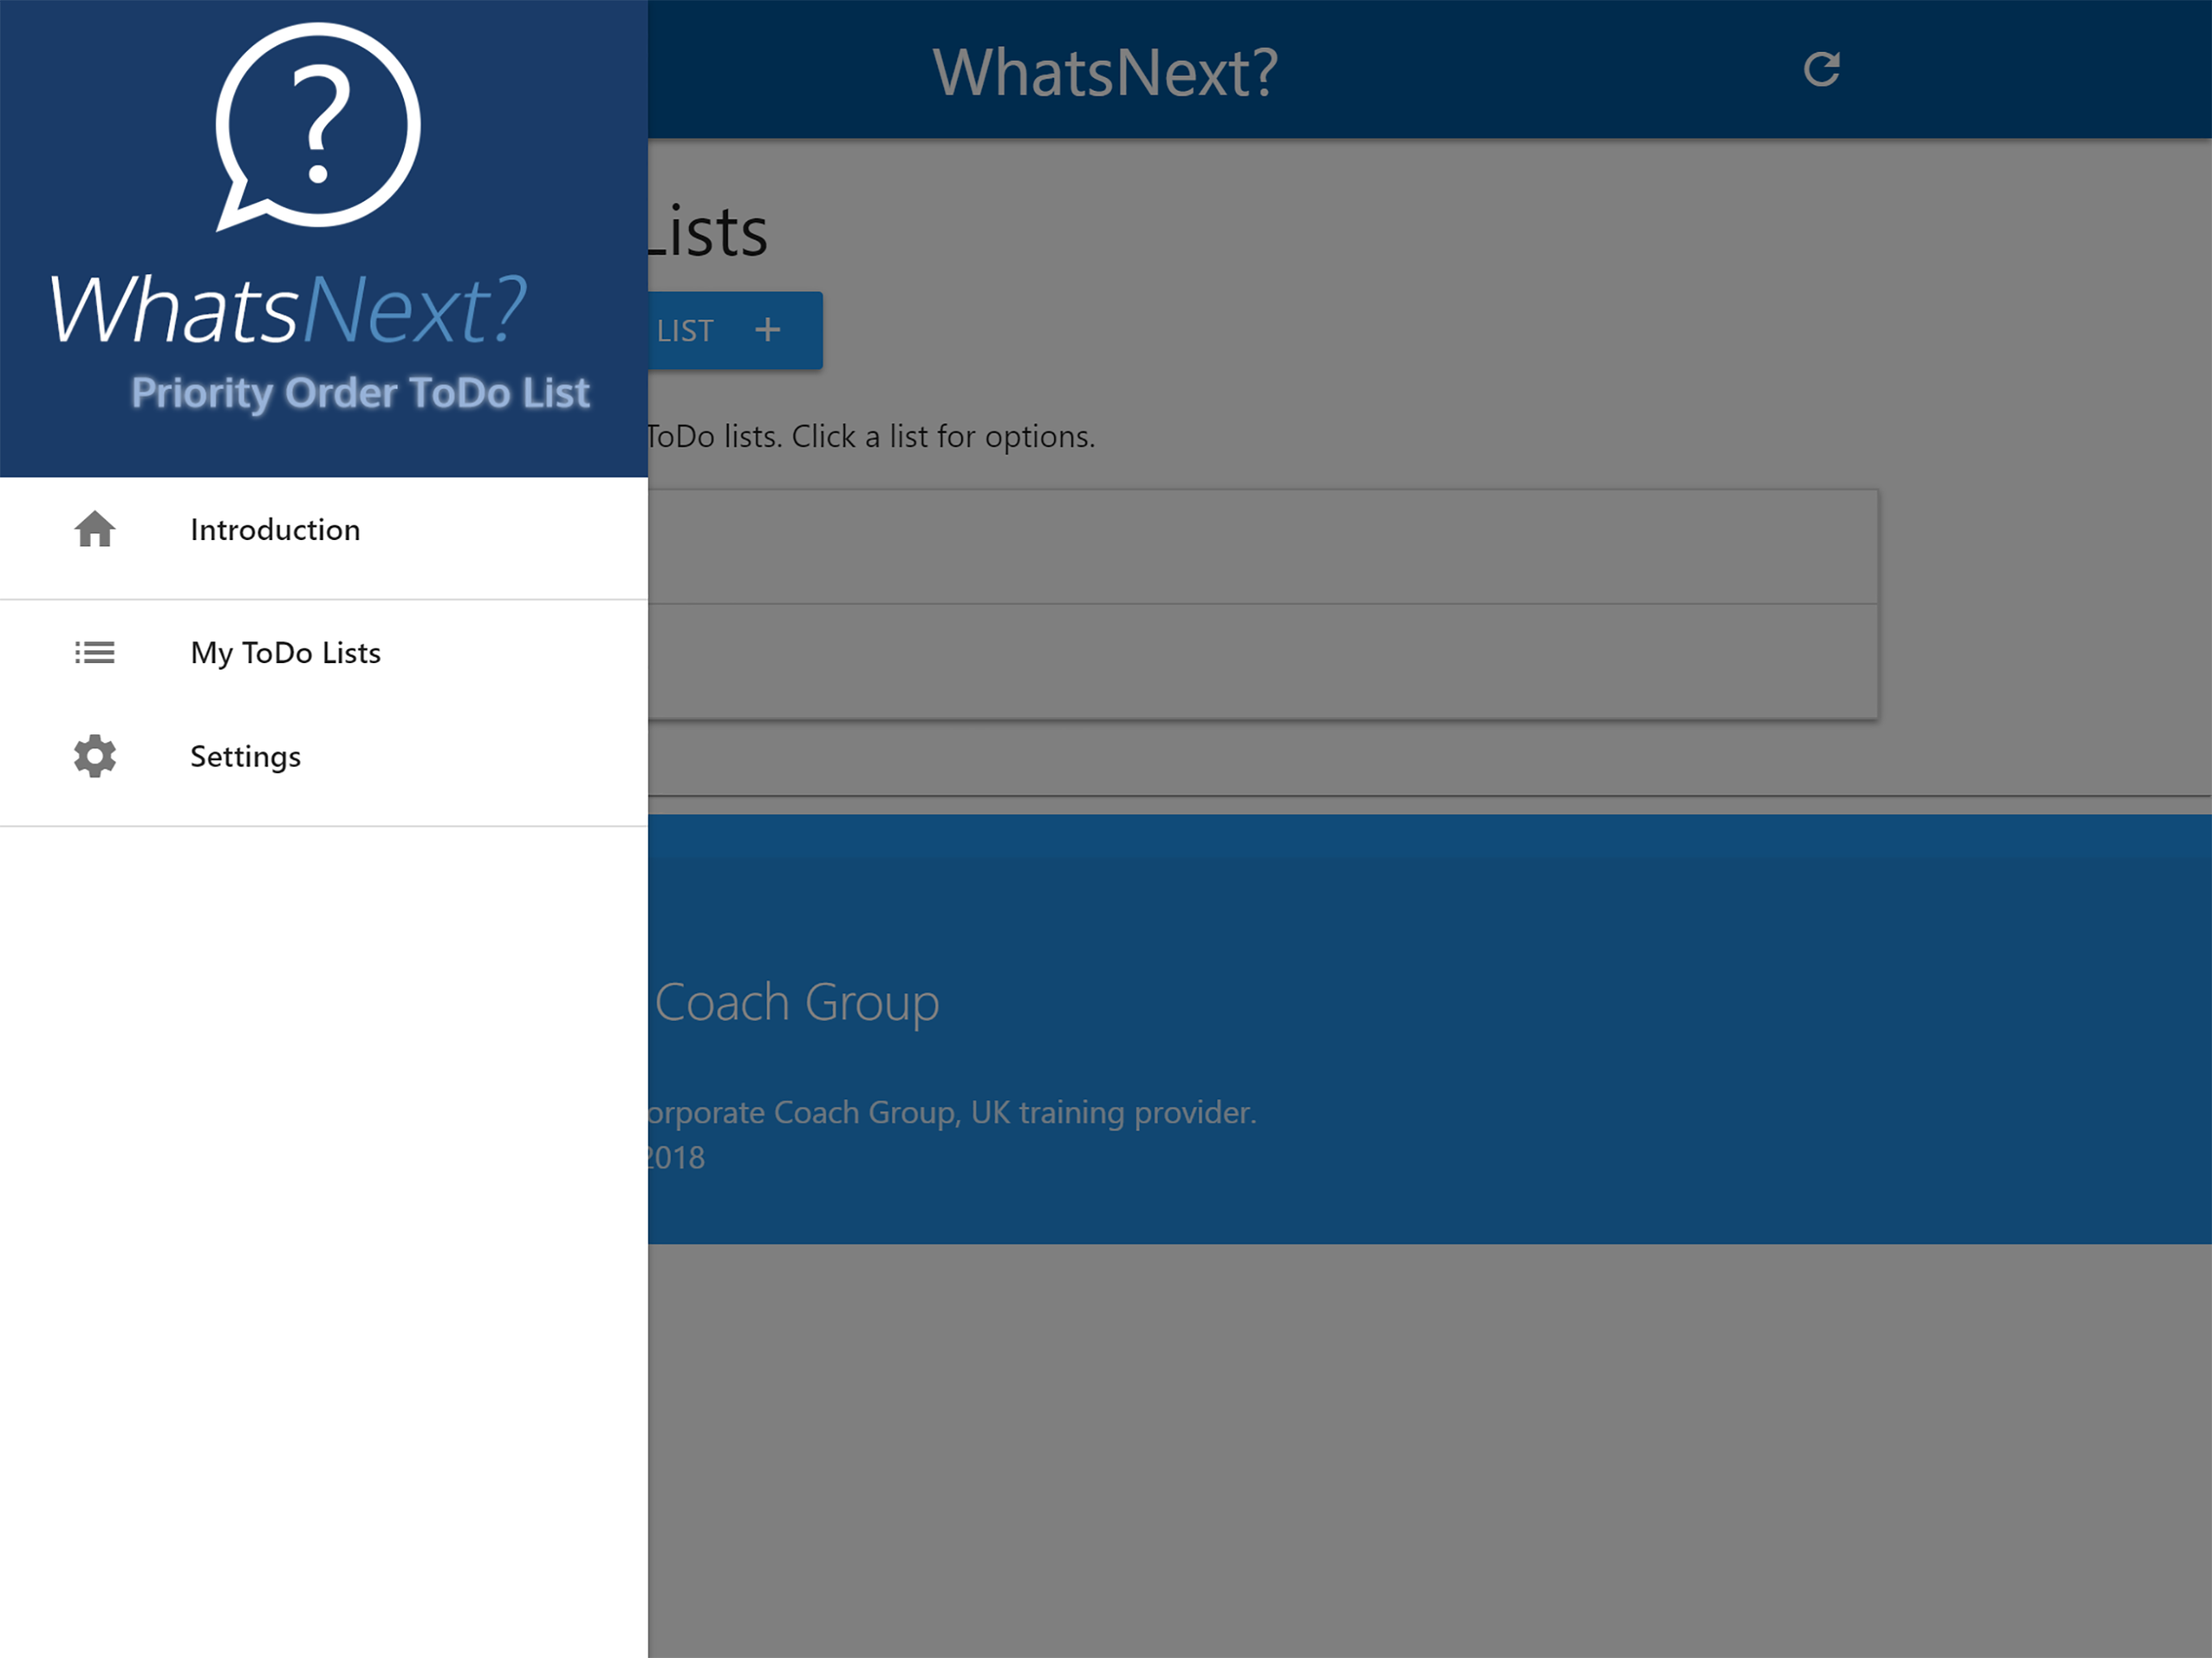Click the plus icon on the LIST button
The image size is (2212, 1658).
767,330
